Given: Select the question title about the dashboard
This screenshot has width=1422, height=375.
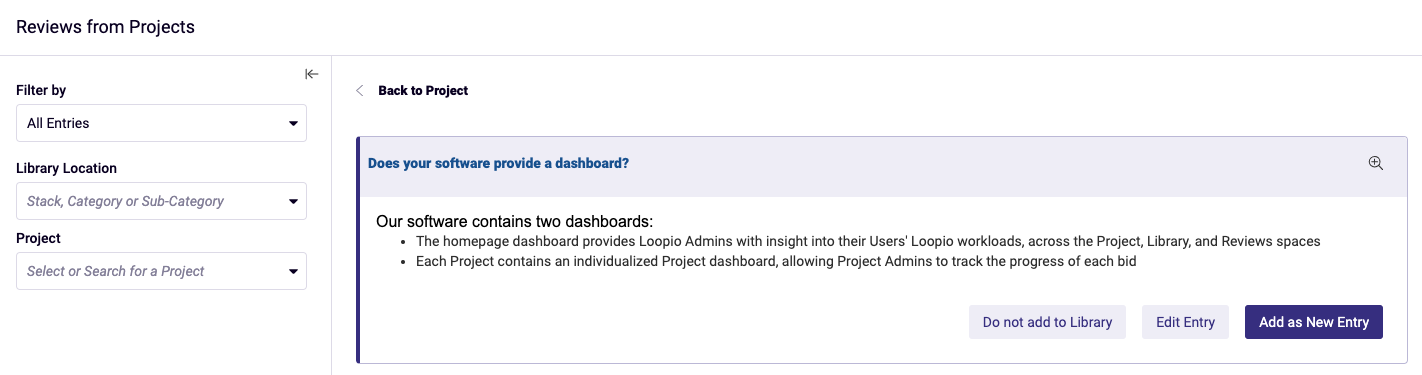Looking at the screenshot, I should (x=498, y=163).
